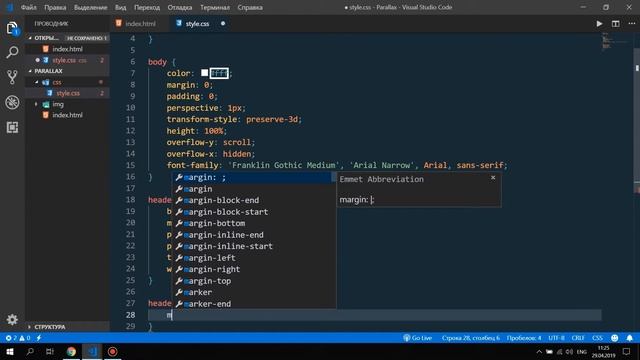Image resolution: width=640 pixels, height=360 pixels.
Task: Click the white color swatch on line 7
Action: [x=204, y=73]
